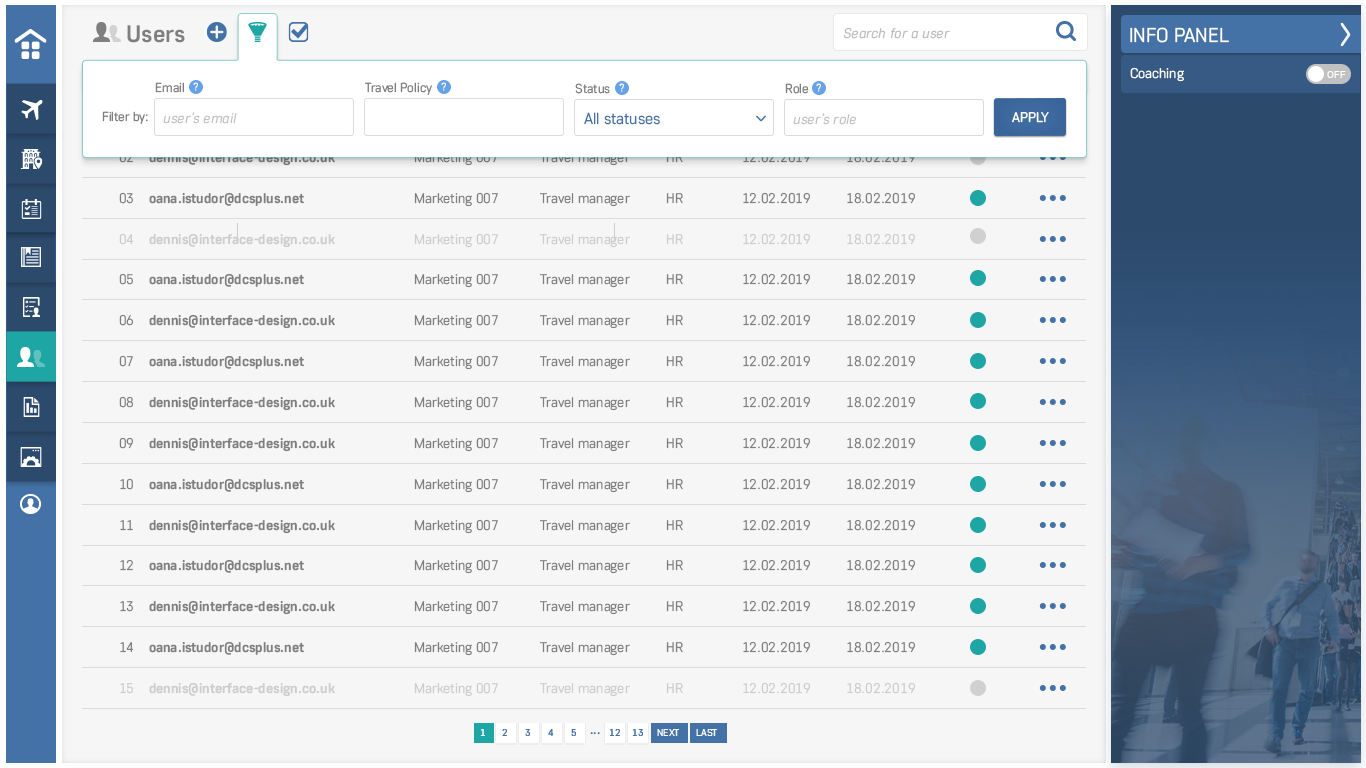
Task: Collapse the Info Panel chevron
Action: point(1345,35)
